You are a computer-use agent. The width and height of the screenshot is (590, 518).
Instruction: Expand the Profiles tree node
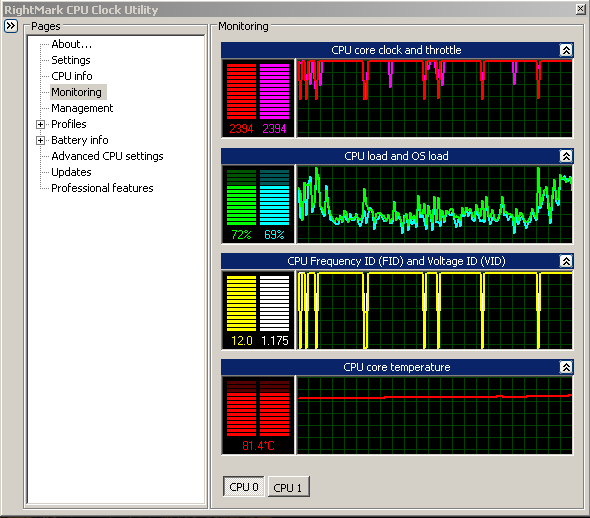40,125
